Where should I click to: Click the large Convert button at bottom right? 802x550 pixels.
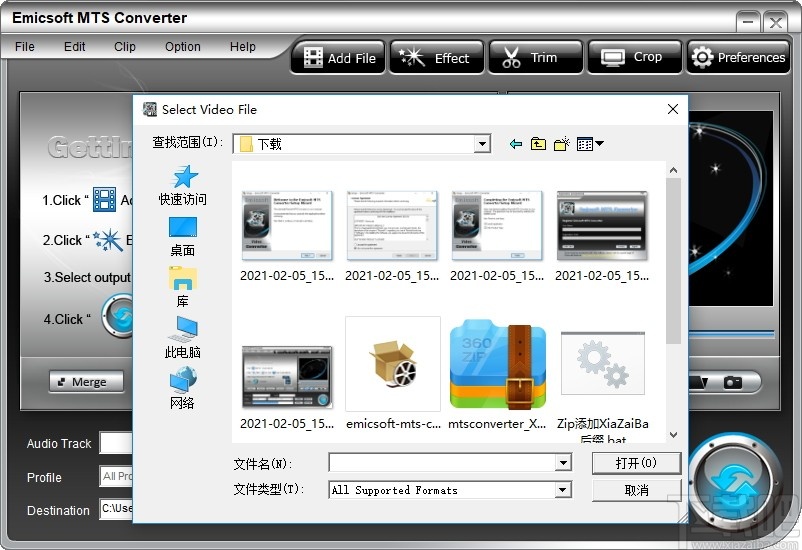click(735, 481)
